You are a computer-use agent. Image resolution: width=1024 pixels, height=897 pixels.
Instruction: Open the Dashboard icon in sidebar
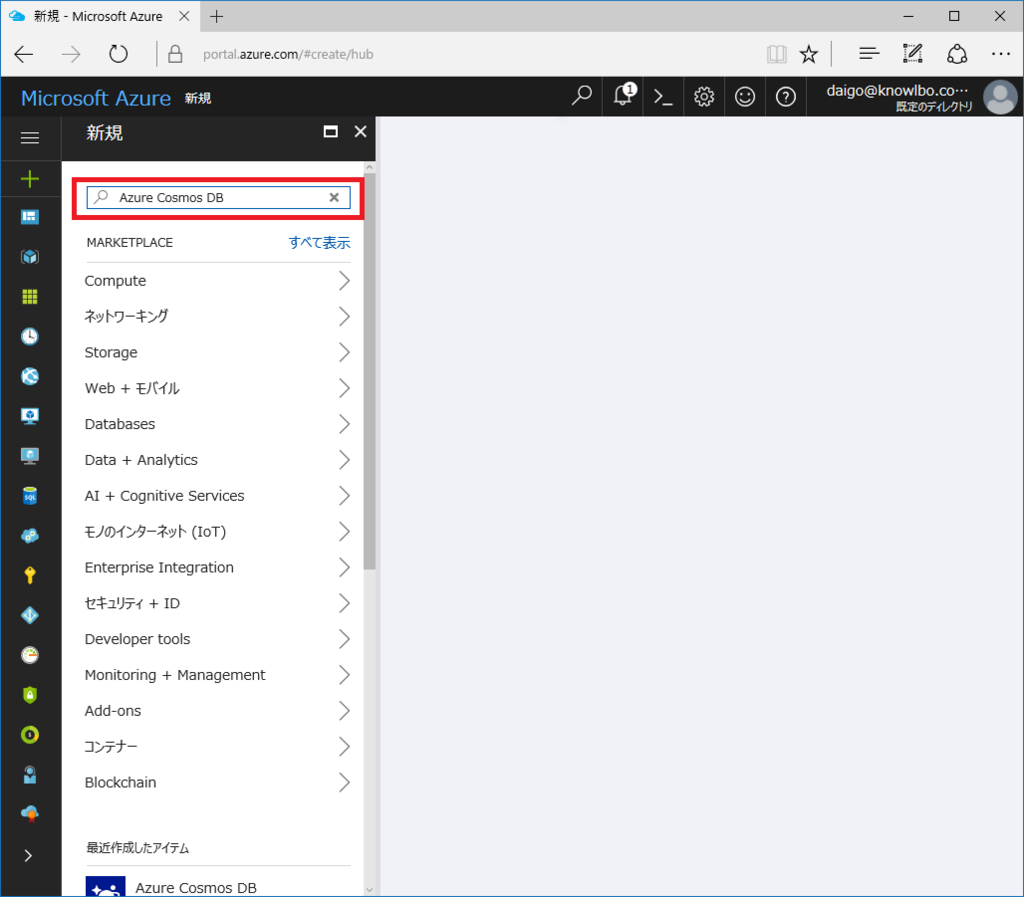coord(30,217)
